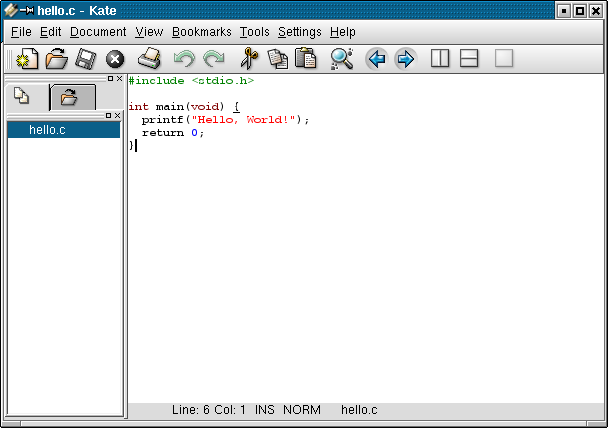The height and width of the screenshot is (428, 608).
Task: Open the Bookmarks menu
Action: [x=202, y=32]
